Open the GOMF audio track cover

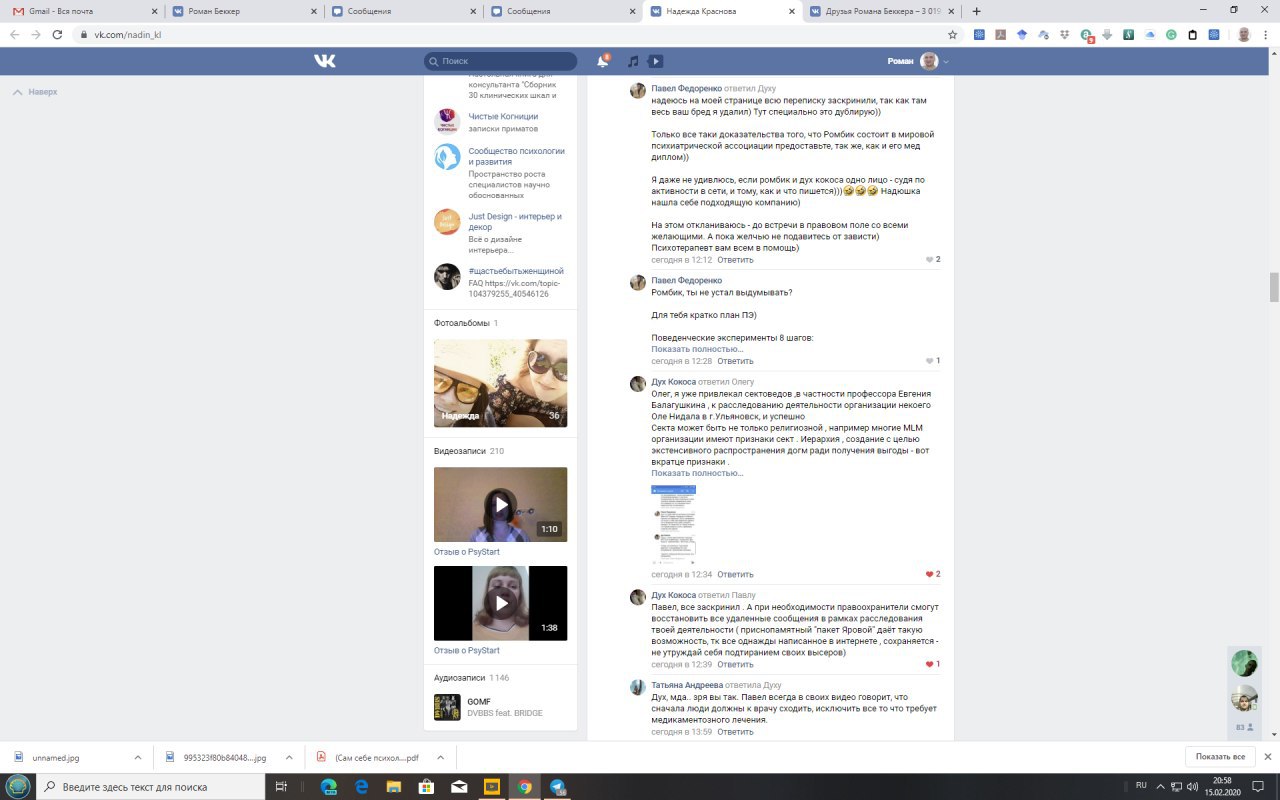pos(447,707)
